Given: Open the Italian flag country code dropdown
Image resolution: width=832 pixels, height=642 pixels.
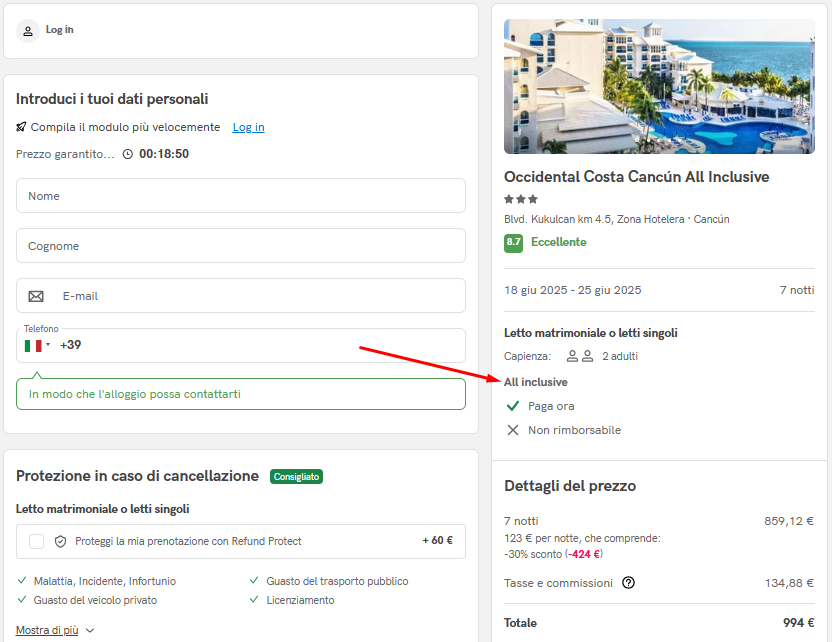Looking at the screenshot, I should [37, 345].
